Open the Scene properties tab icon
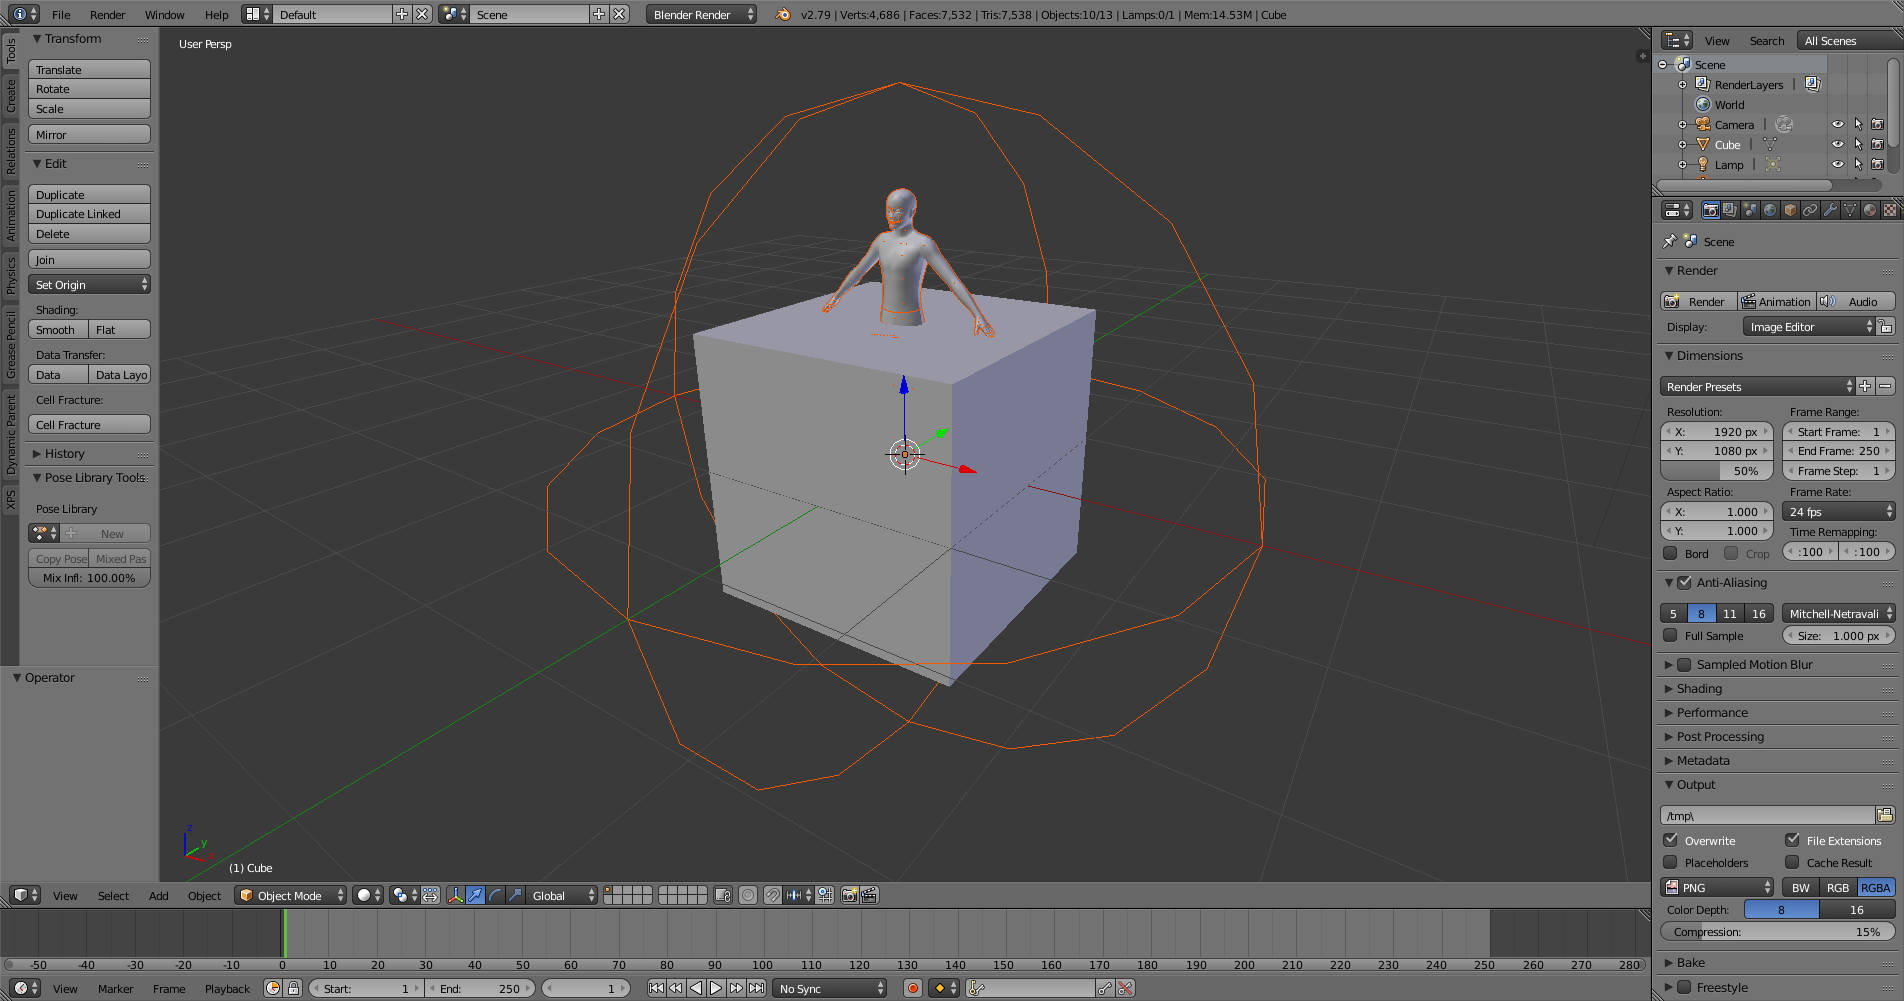The image size is (1904, 1001). pyautogui.click(x=1750, y=210)
